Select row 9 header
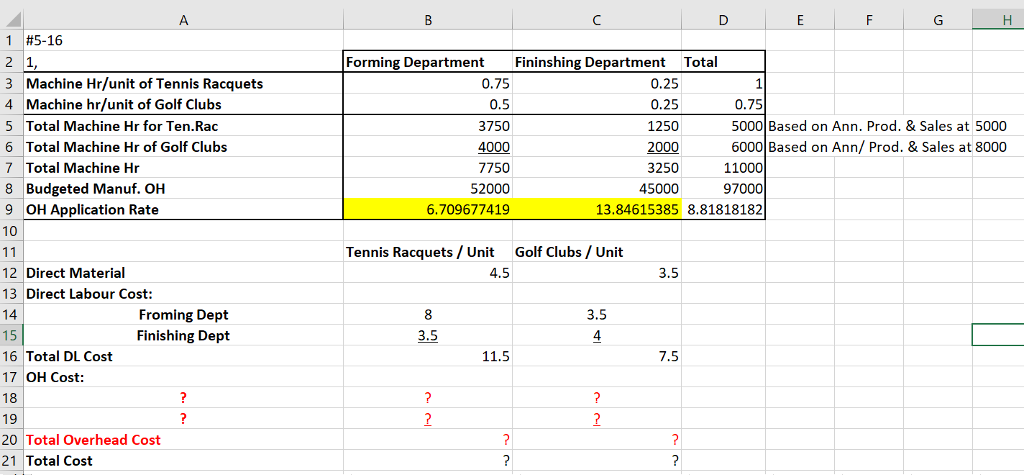The width and height of the screenshot is (1024, 475). [11, 210]
